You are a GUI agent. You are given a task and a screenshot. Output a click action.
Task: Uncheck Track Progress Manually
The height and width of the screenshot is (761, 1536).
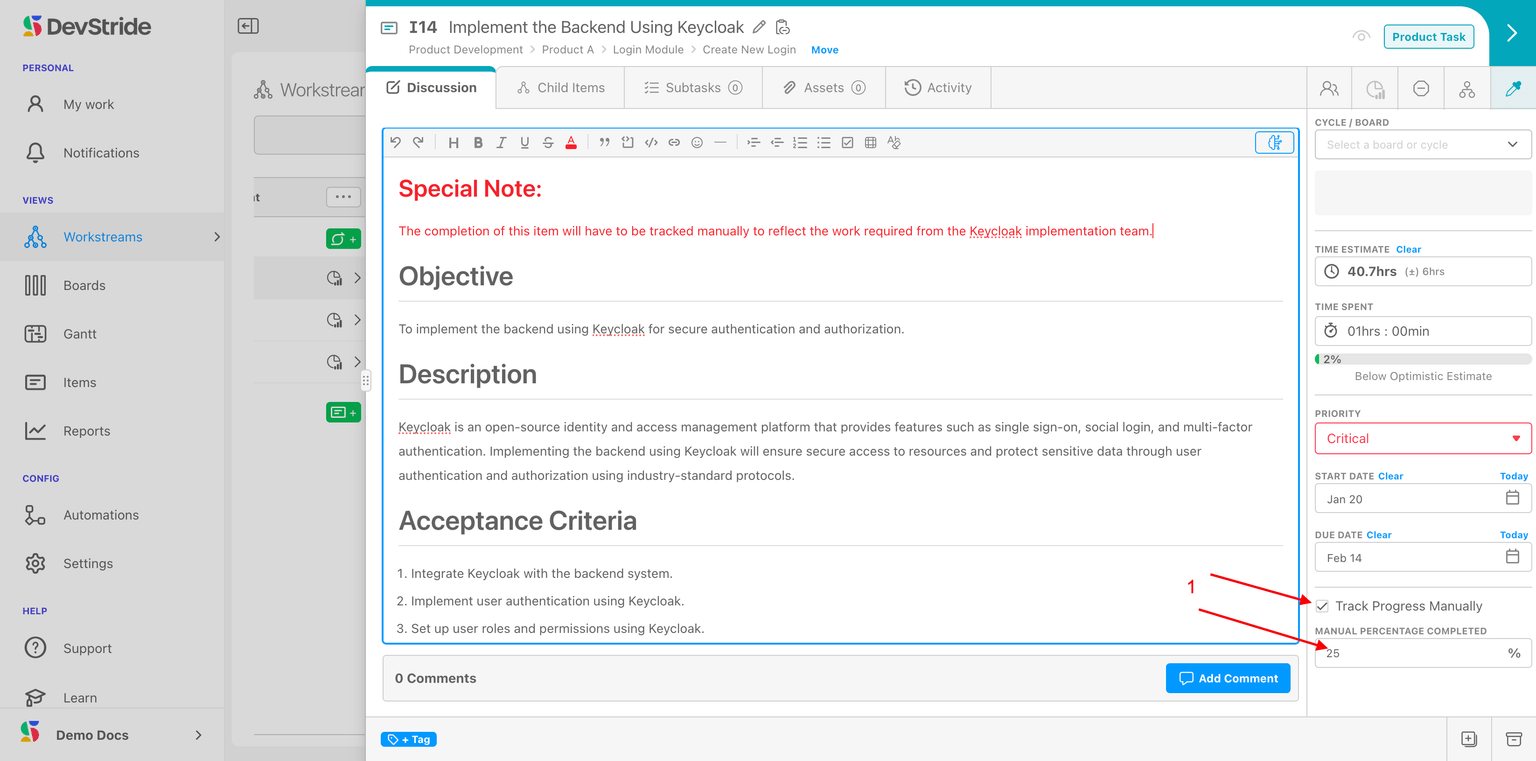1322,606
